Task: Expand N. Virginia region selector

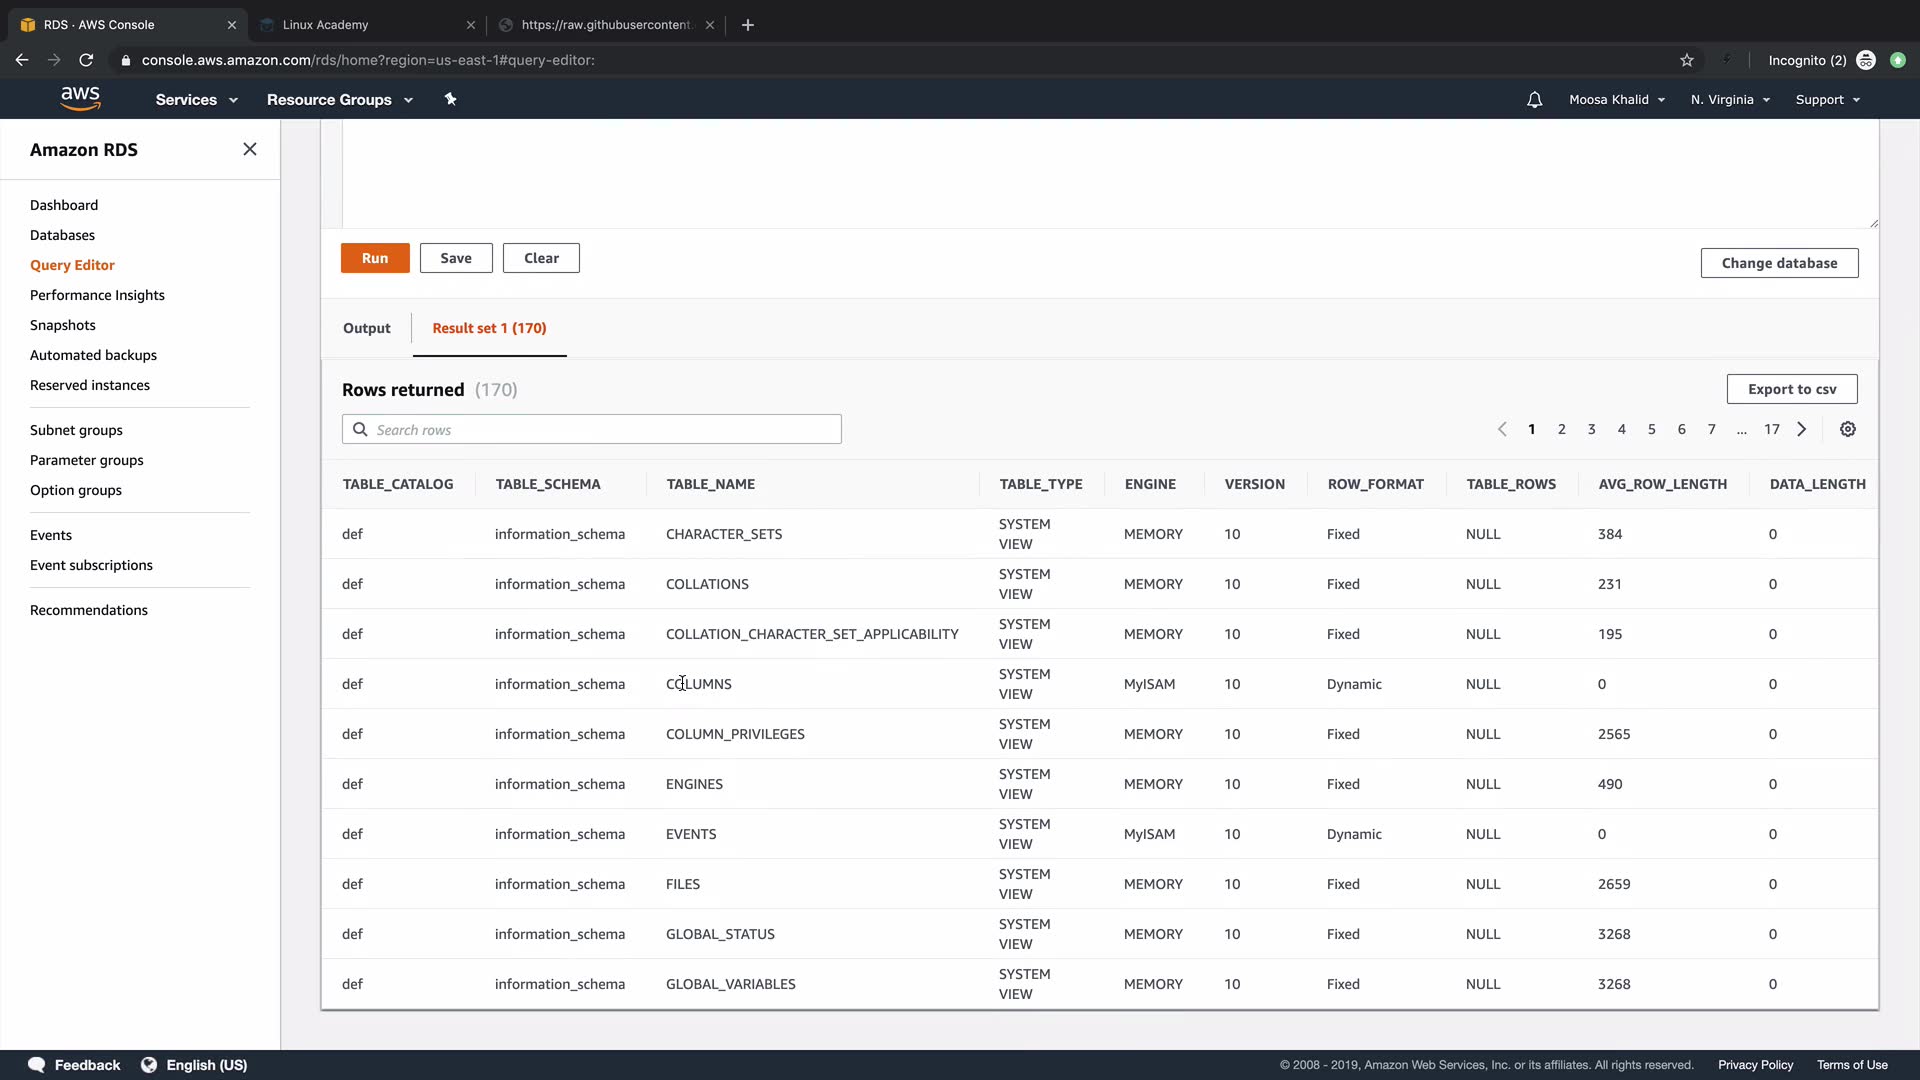Action: [x=1730, y=100]
